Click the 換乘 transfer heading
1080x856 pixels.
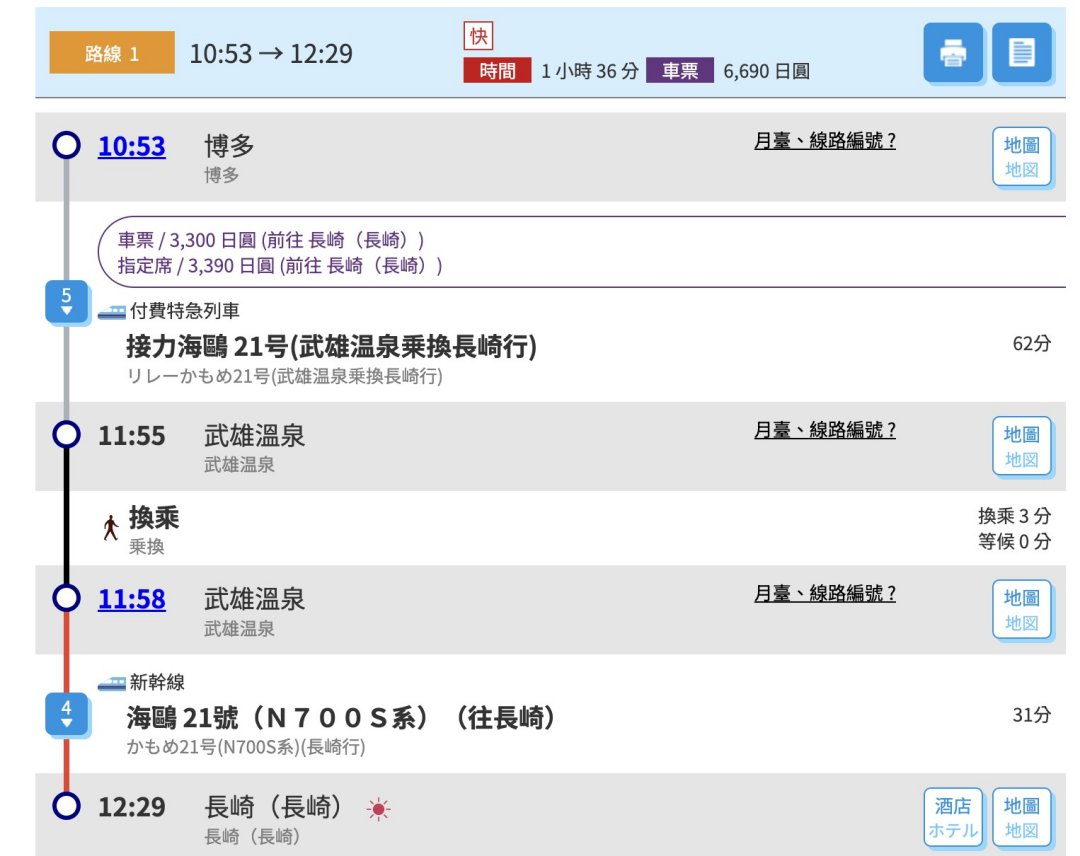154,517
